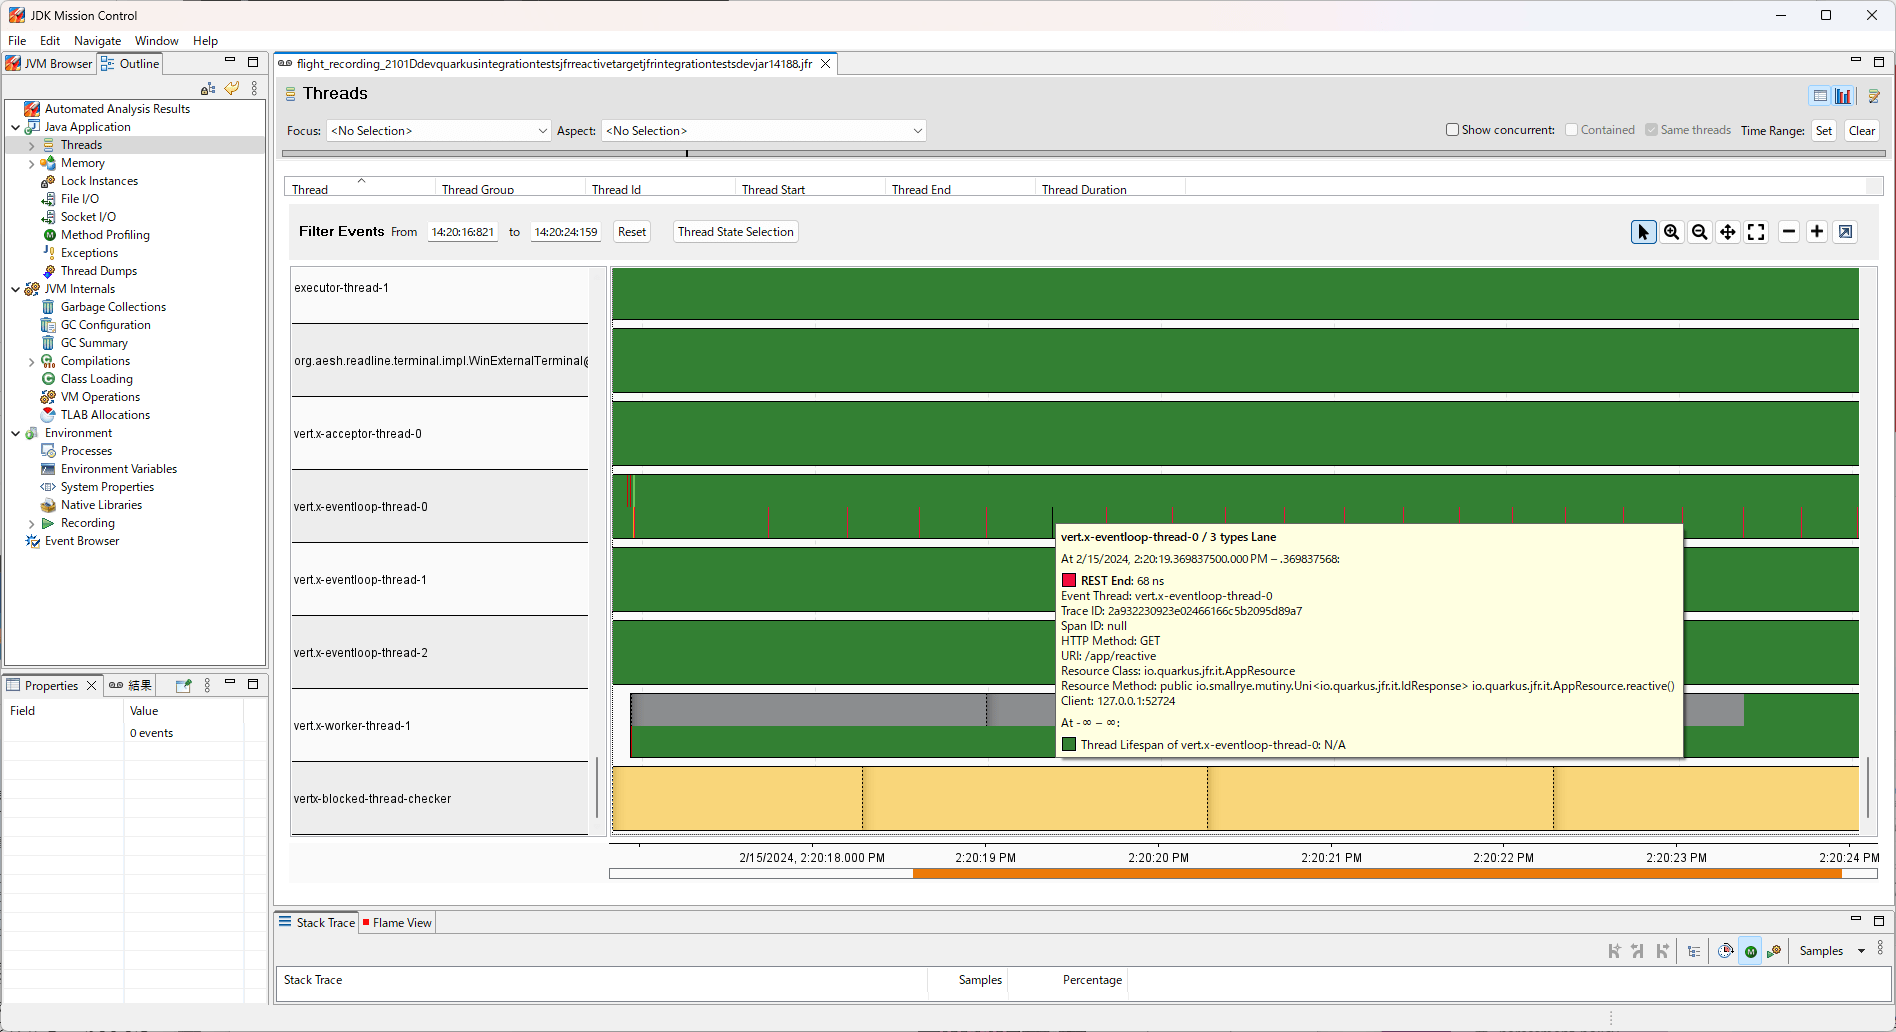Open the Edit Thread Lanes pencil icon

coord(1874,95)
